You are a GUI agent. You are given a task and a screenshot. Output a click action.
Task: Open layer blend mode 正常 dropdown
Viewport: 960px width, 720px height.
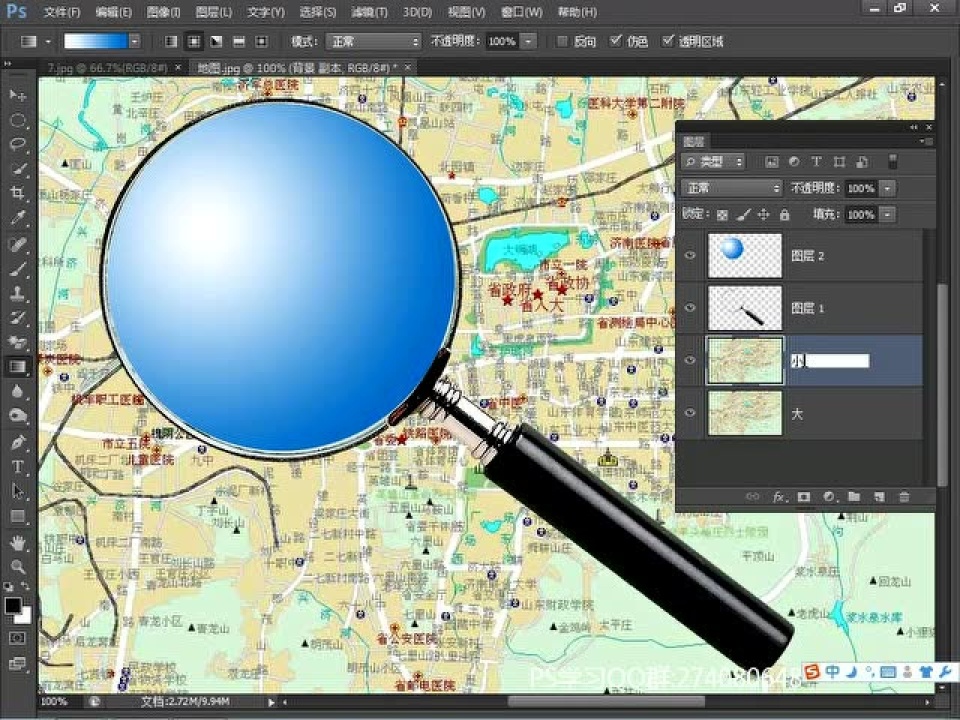pos(732,188)
